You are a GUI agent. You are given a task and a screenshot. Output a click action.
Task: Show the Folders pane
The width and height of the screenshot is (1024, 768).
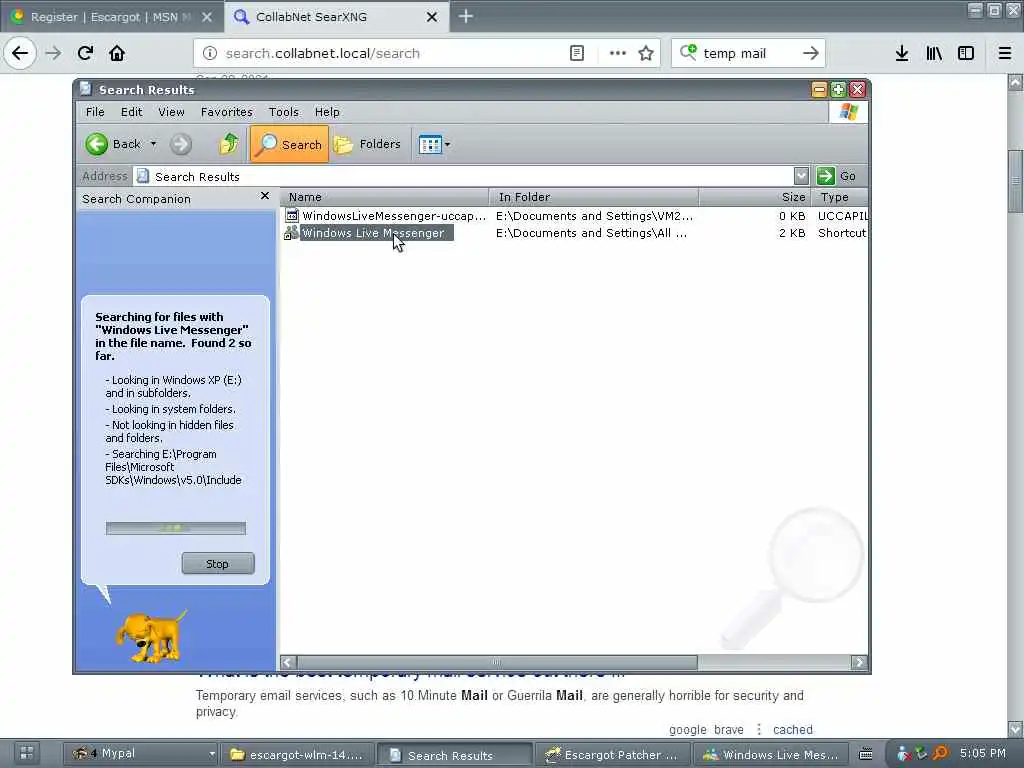[368, 144]
